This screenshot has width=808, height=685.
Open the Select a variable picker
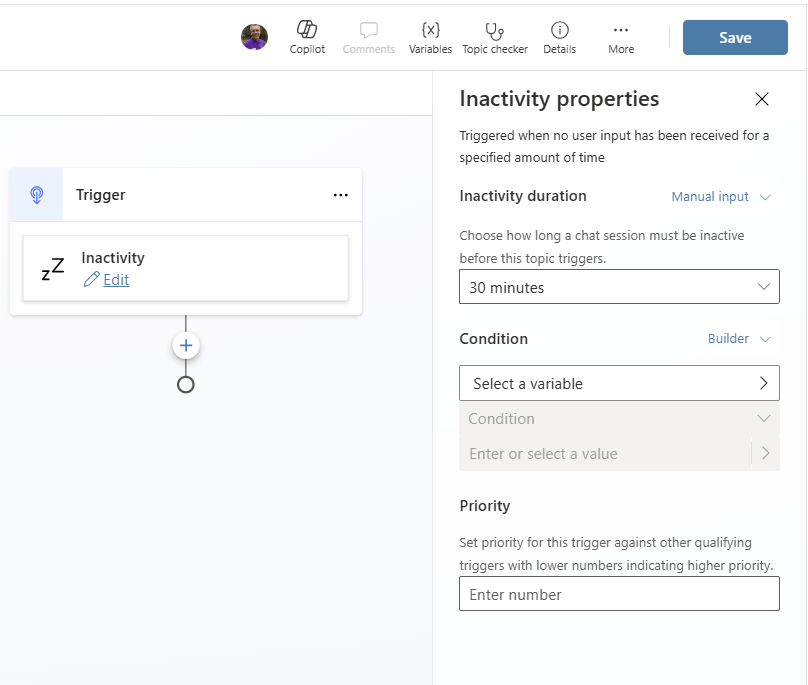point(619,383)
